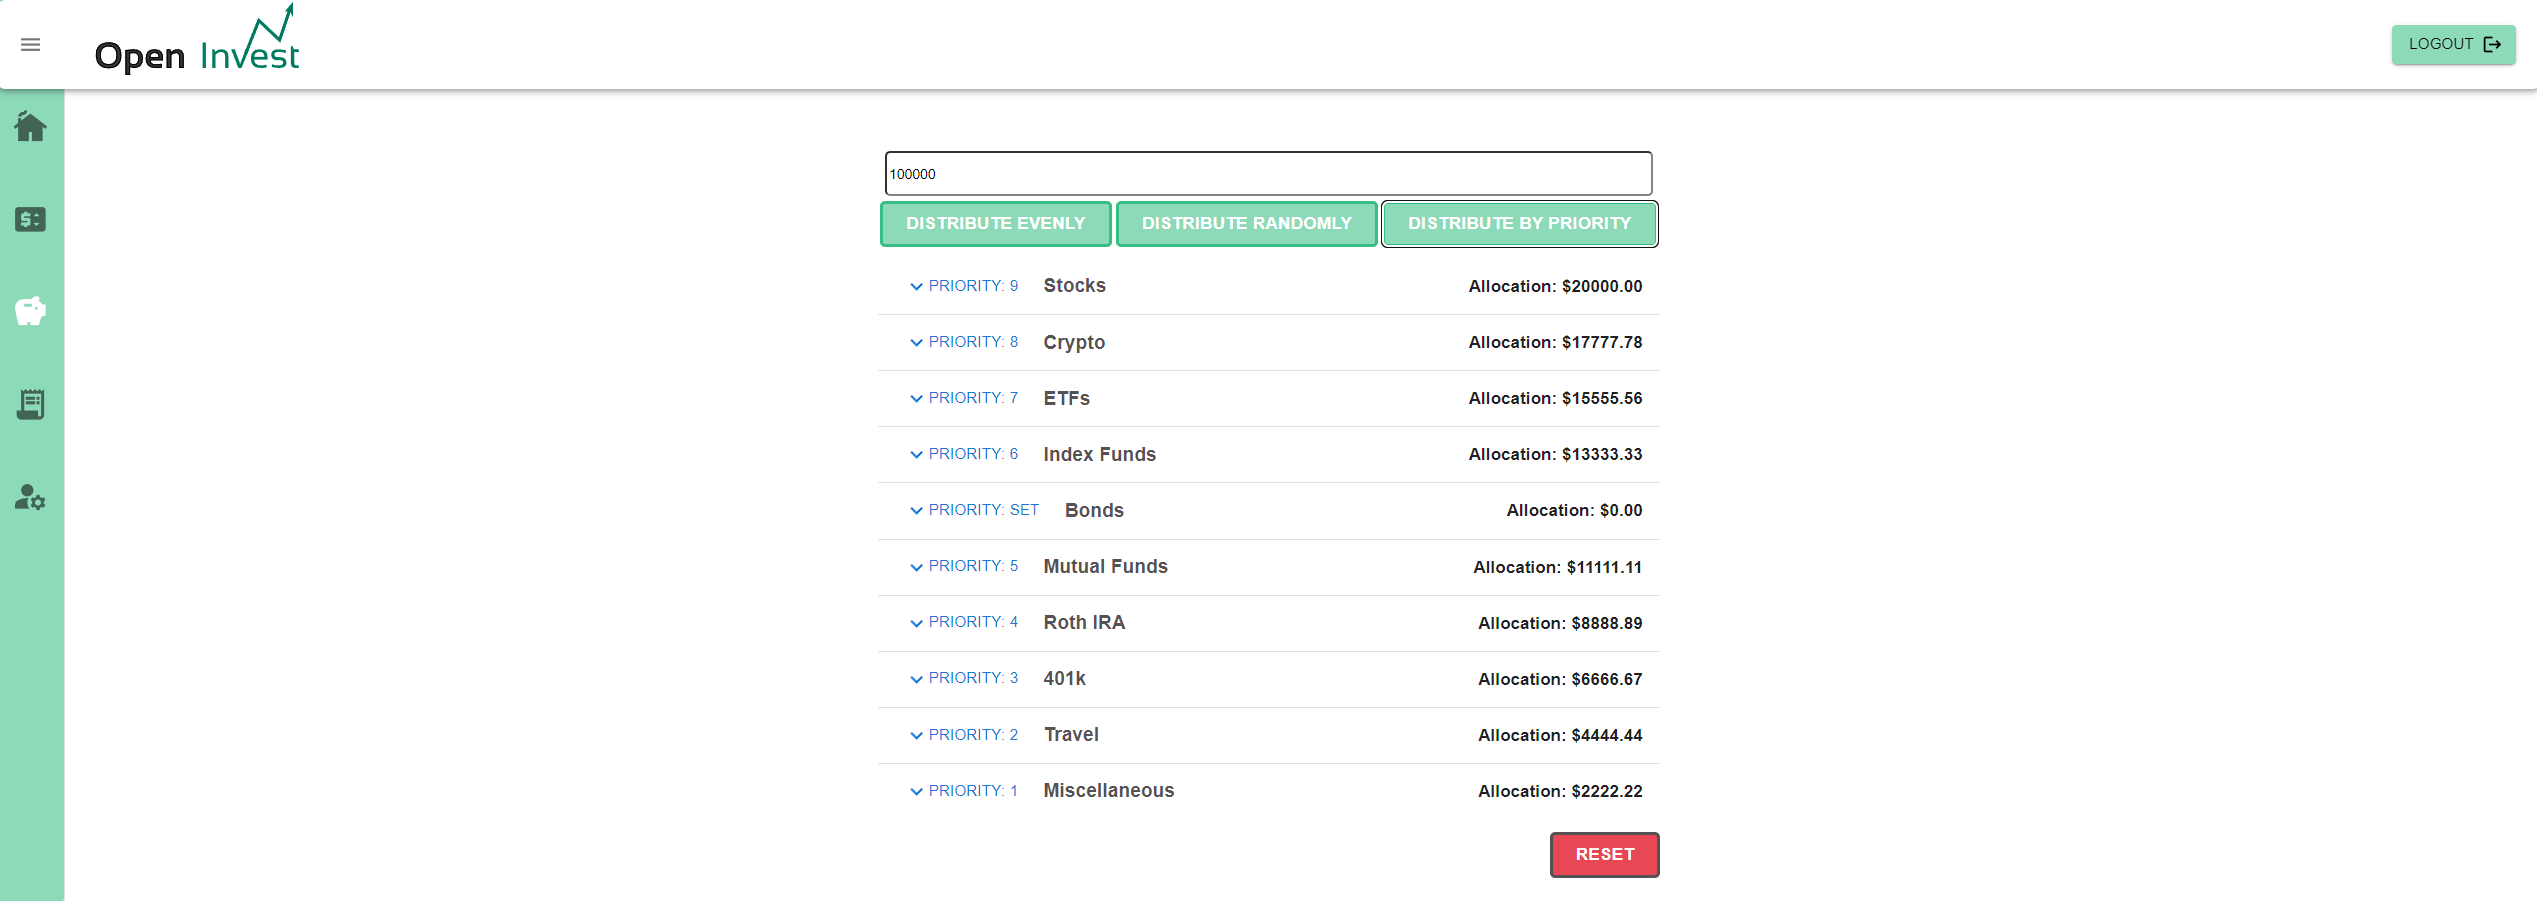Open the PRIORITY: SET dropdown for Bonds

pyautogui.click(x=974, y=510)
